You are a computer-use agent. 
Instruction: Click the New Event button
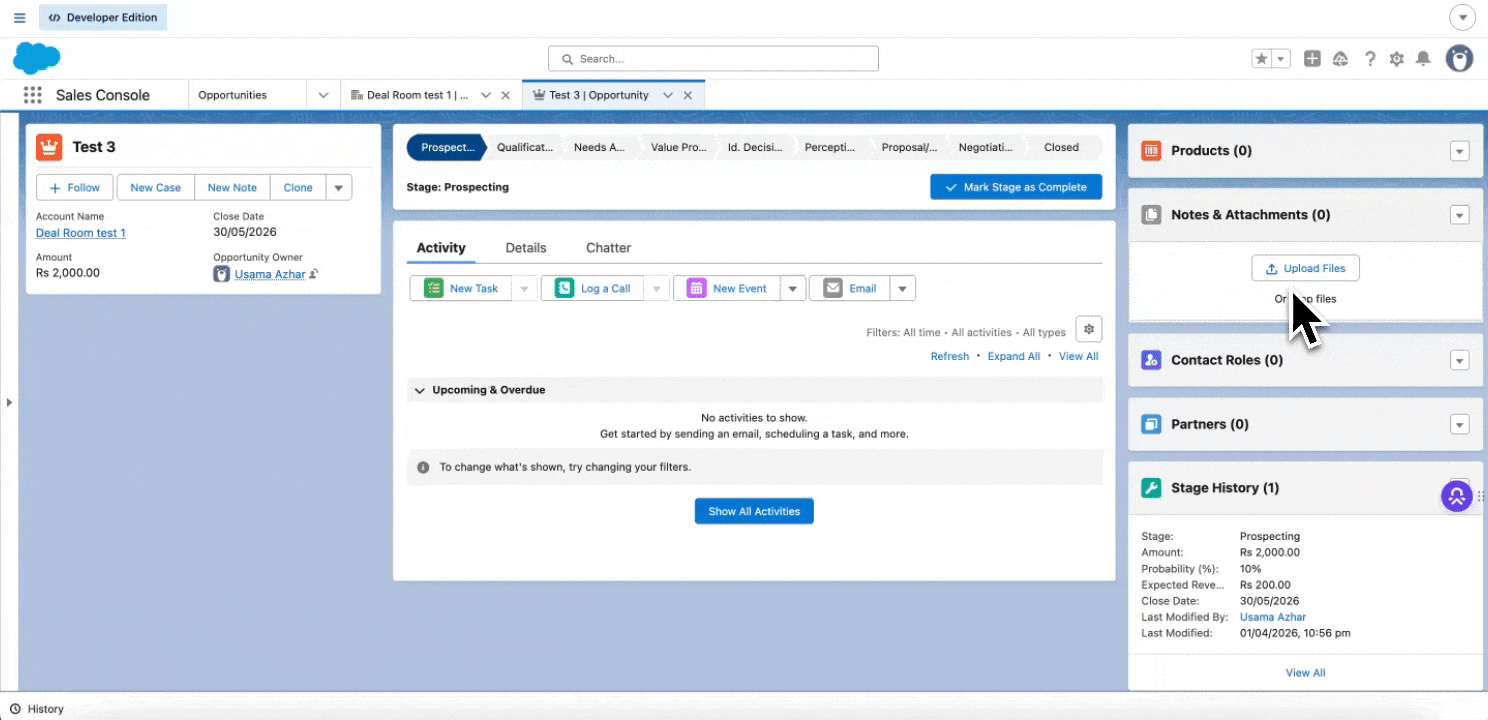727,288
